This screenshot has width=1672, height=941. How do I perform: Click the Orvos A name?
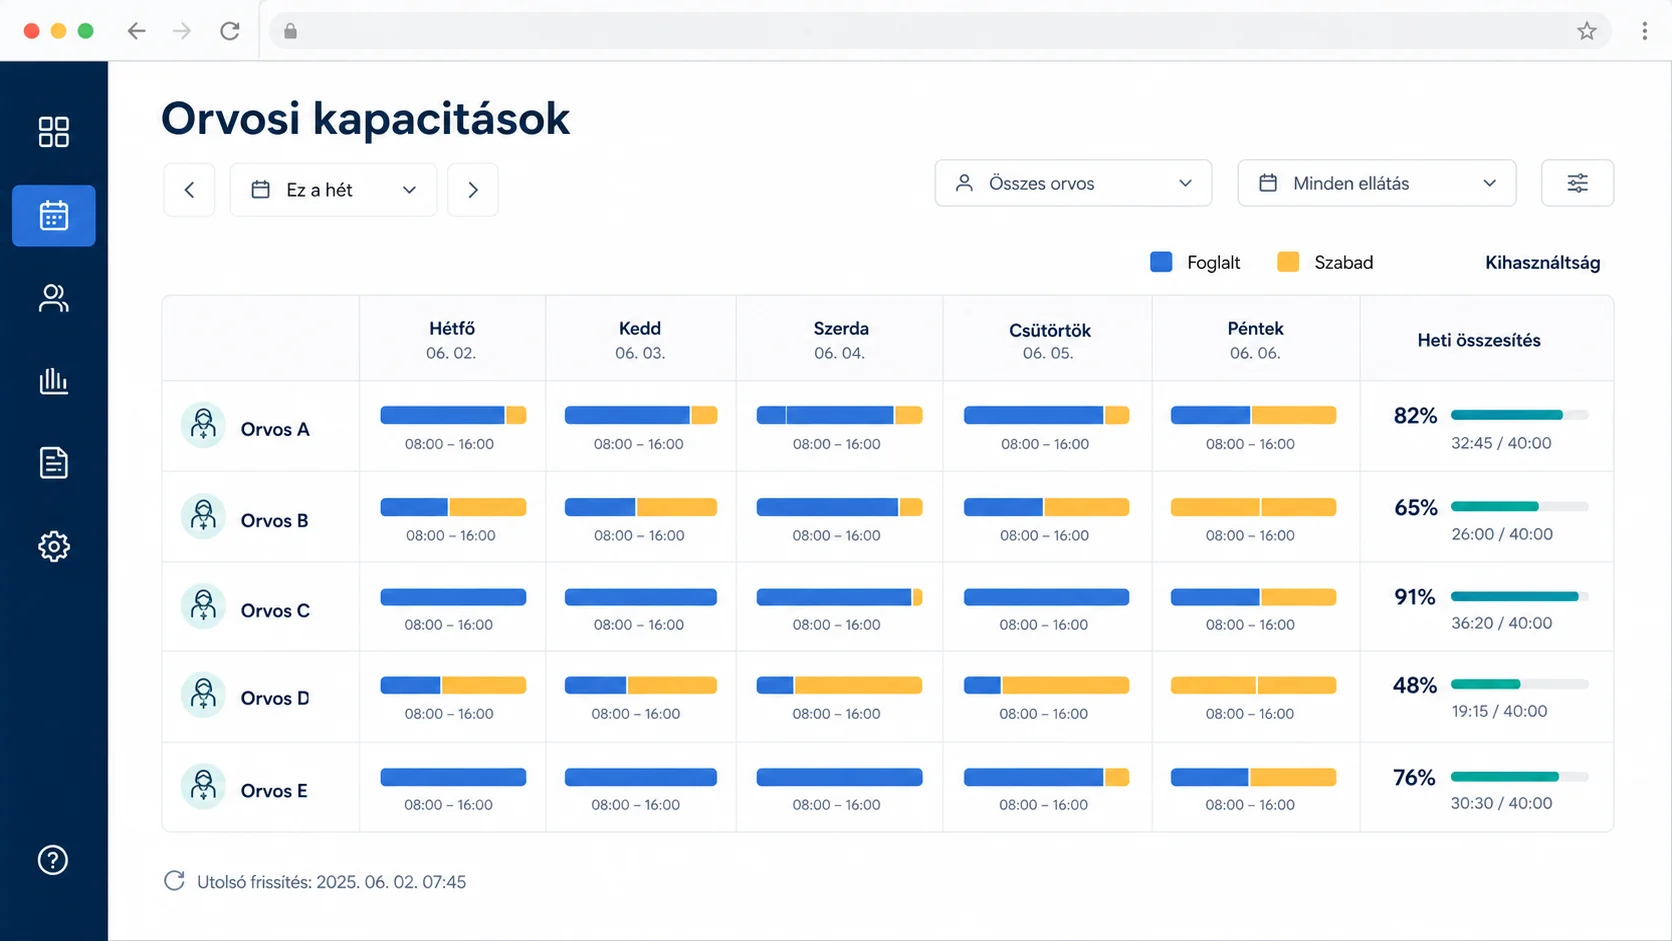point(275,429)
